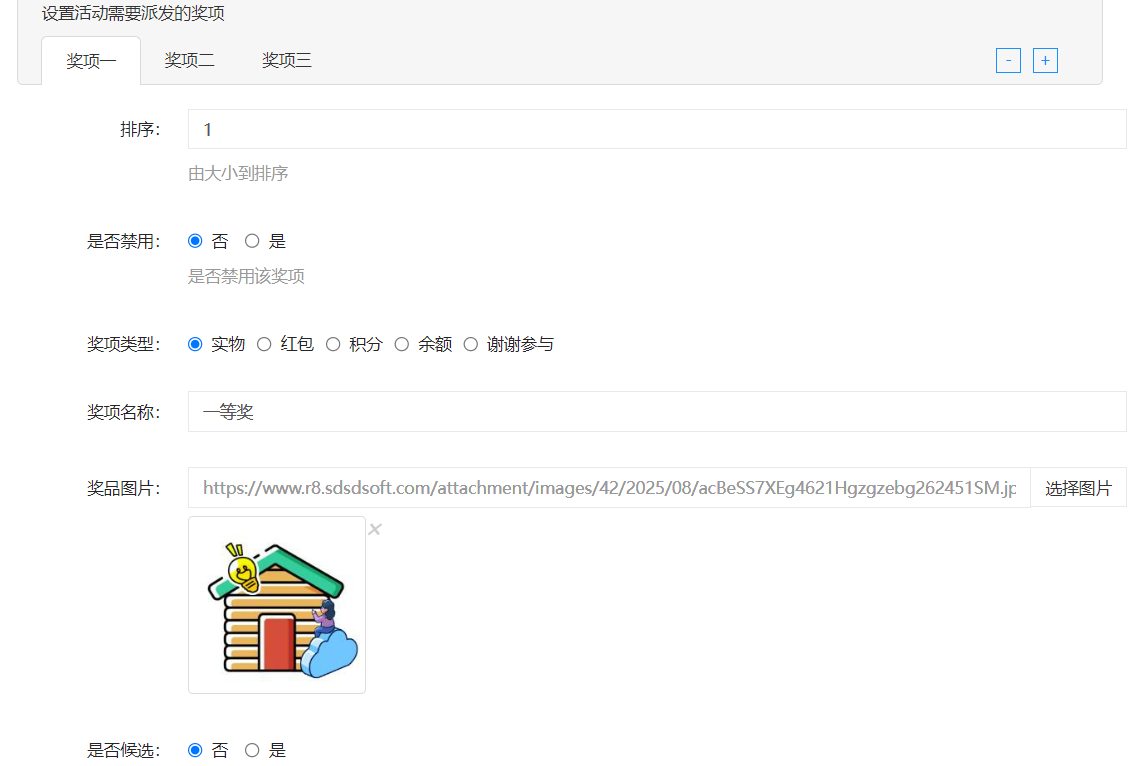1130x766 pixels.
Task: Switch to the 奖项三 tab
Action: point(286,60)
